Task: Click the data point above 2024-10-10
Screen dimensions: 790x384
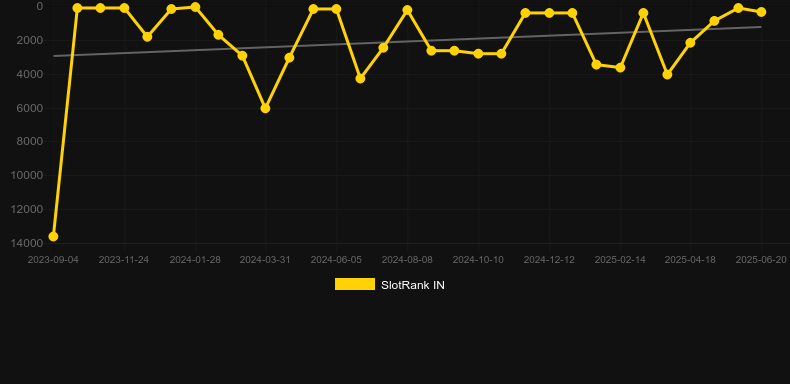Action: pos(478,53)
